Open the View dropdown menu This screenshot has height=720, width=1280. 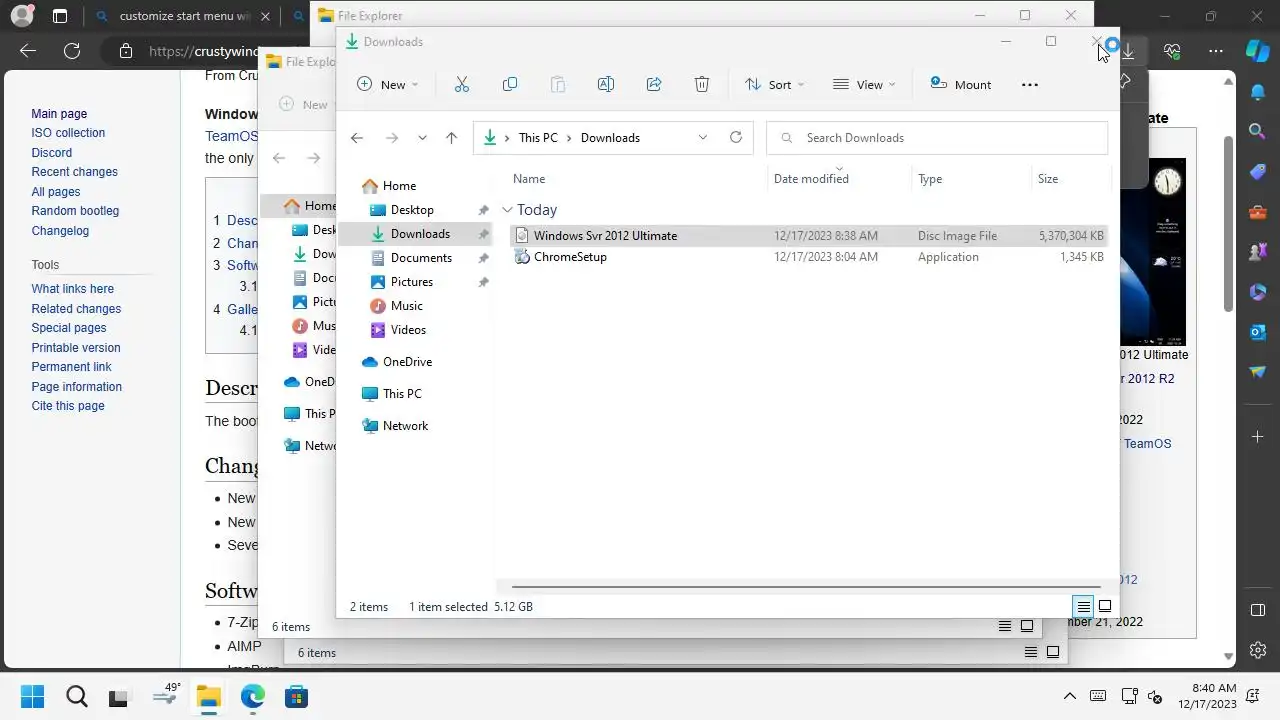coord(864,85)
